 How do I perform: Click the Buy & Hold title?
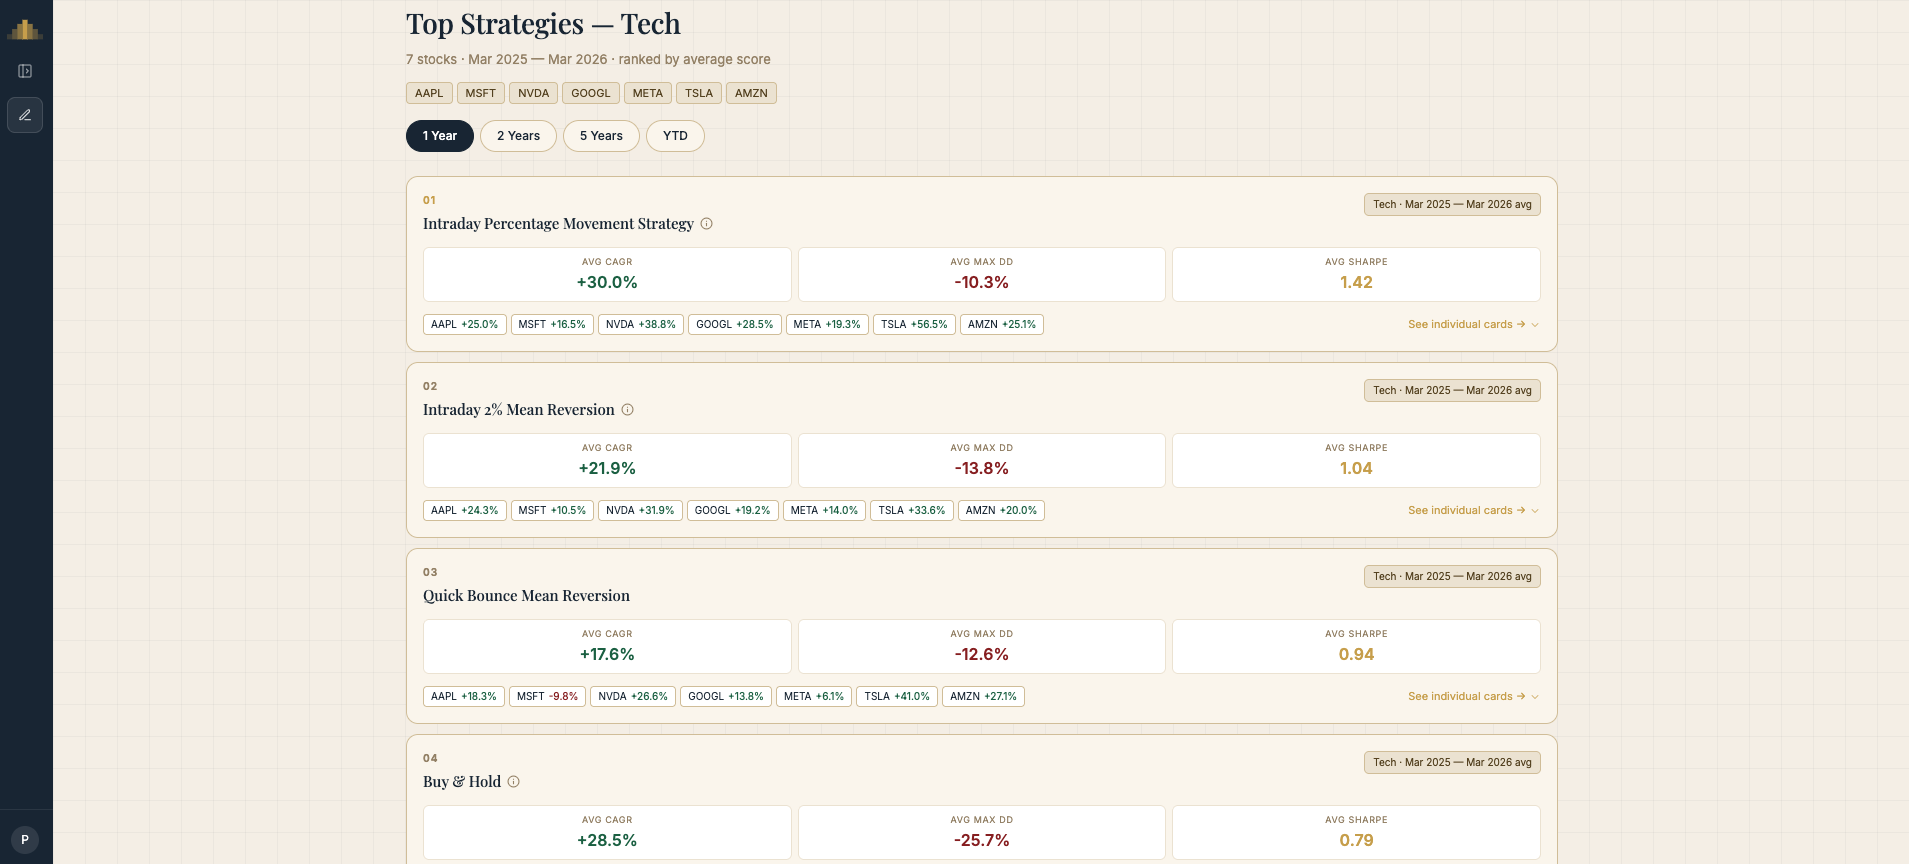click(462, 782)
